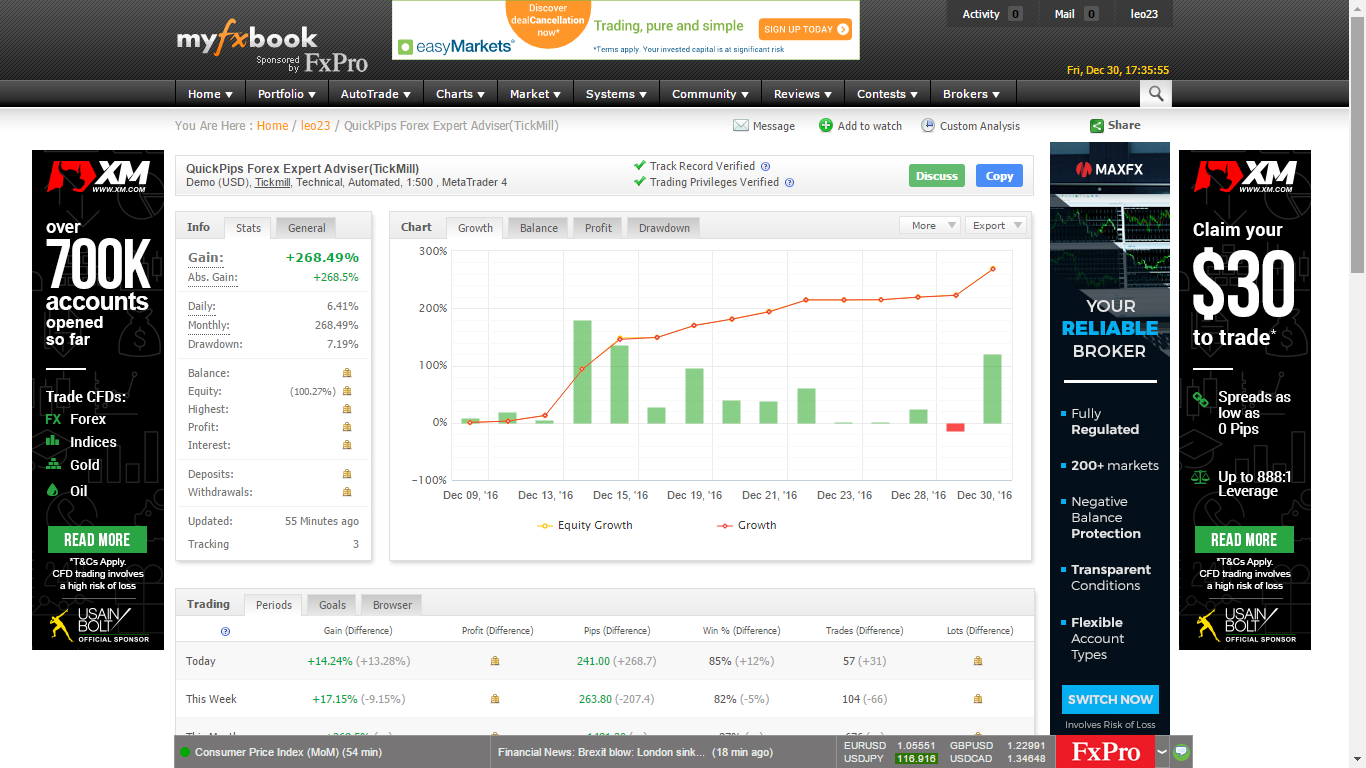
Task: Open the Brokers menu dropdown
Action: pyautogui.click(x=971, y=94)
